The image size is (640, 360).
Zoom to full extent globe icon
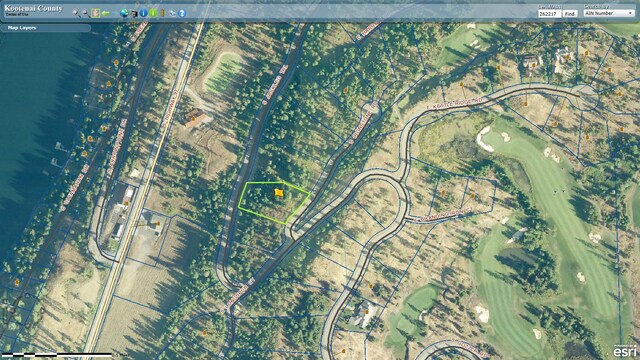[x=124, y=13]
